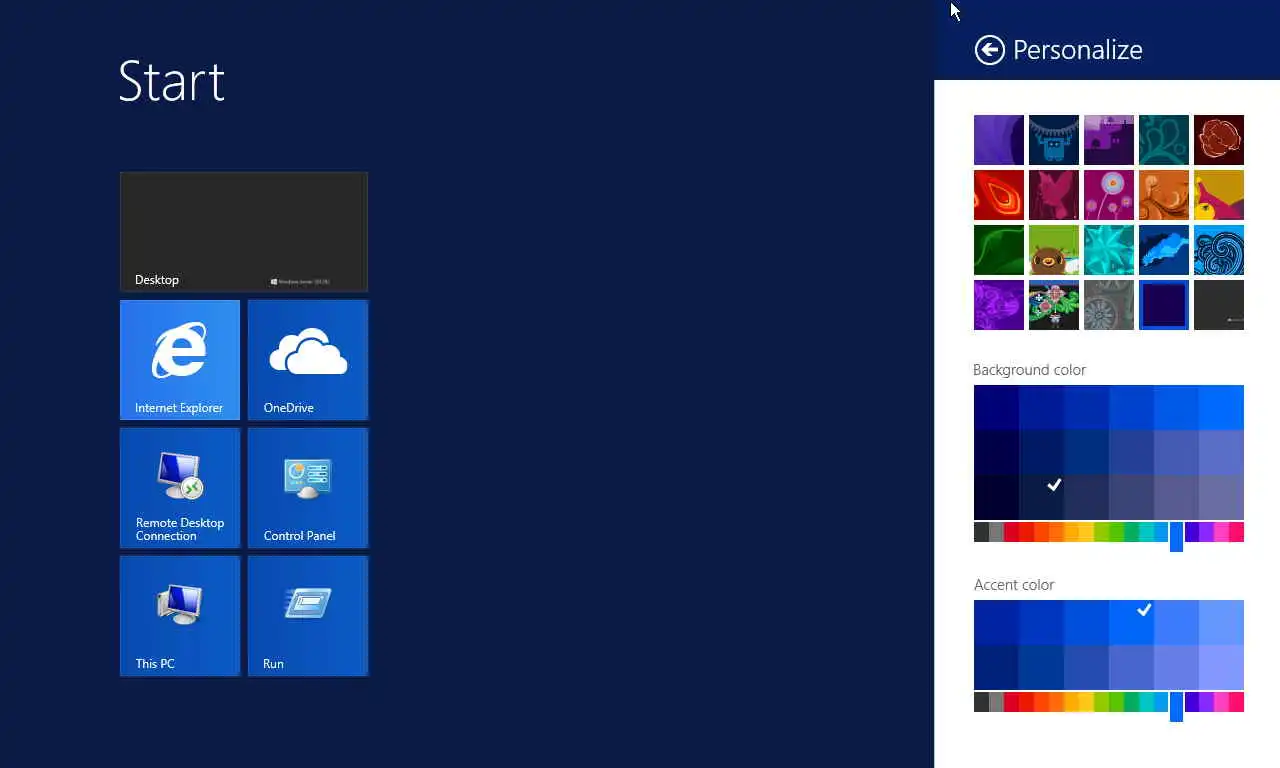Launch Remote Desktop Connection tile
The image size is (1280, 768).
coord(180,488)
